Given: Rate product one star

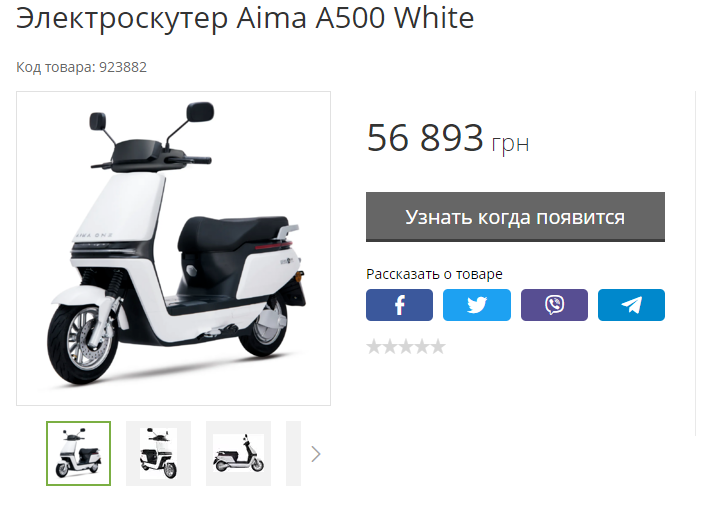Looking at the screenshot, I should [x=374, y=346].
